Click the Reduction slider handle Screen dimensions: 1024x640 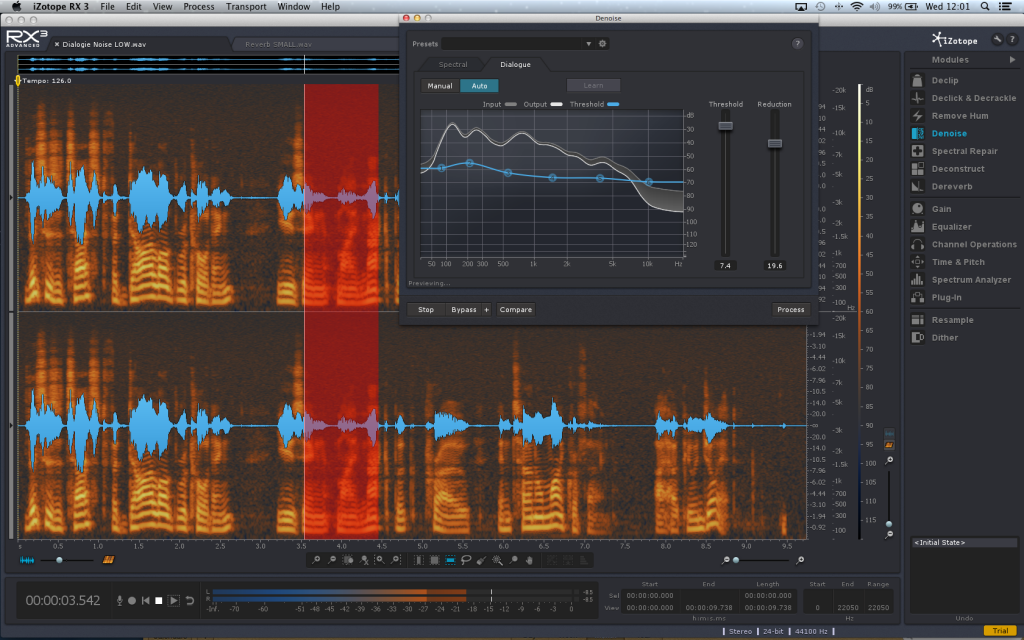(x=775, y=144)
